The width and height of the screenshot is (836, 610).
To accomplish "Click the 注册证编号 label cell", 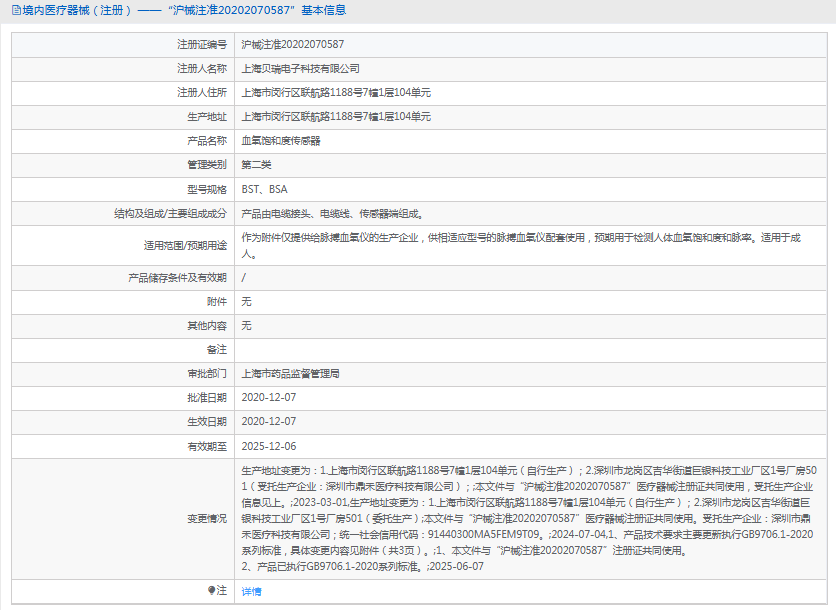I will [x=123, y=45].
